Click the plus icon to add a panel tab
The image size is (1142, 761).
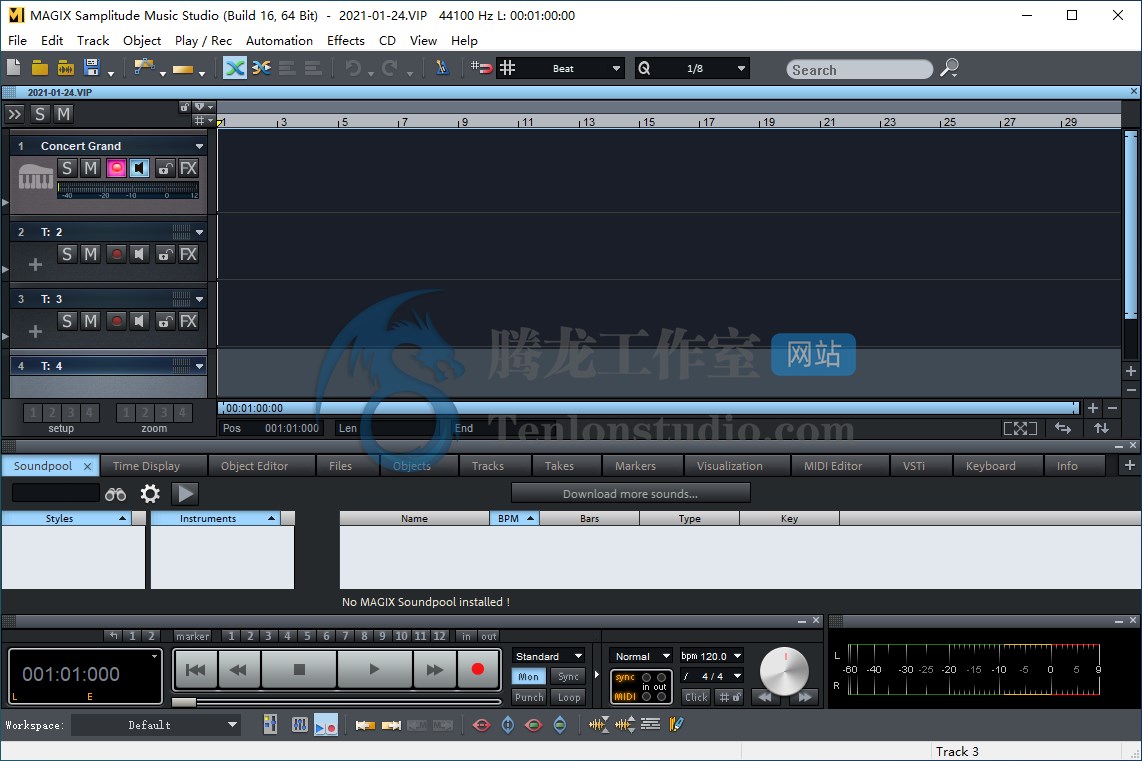(x=1130, y=465)
